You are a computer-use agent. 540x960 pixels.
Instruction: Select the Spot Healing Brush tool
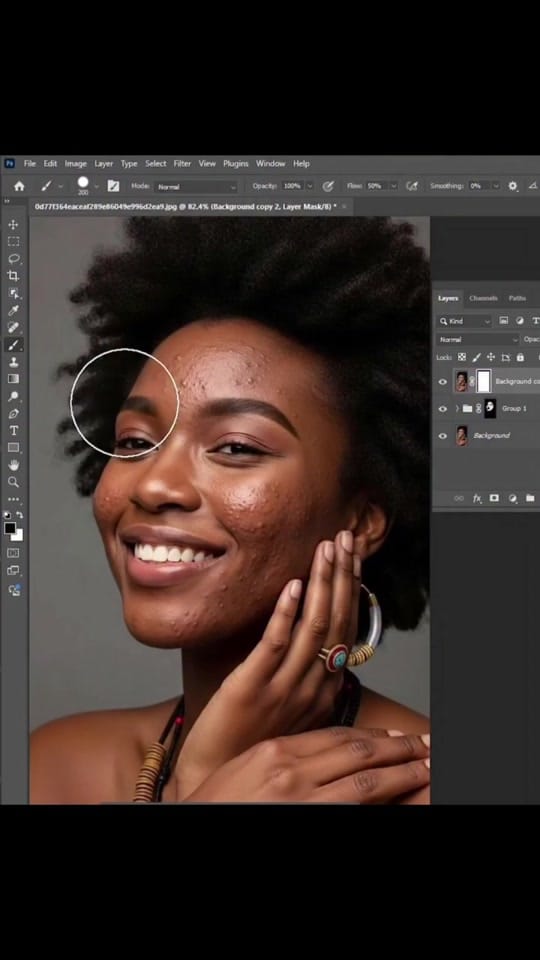point(13,328)
